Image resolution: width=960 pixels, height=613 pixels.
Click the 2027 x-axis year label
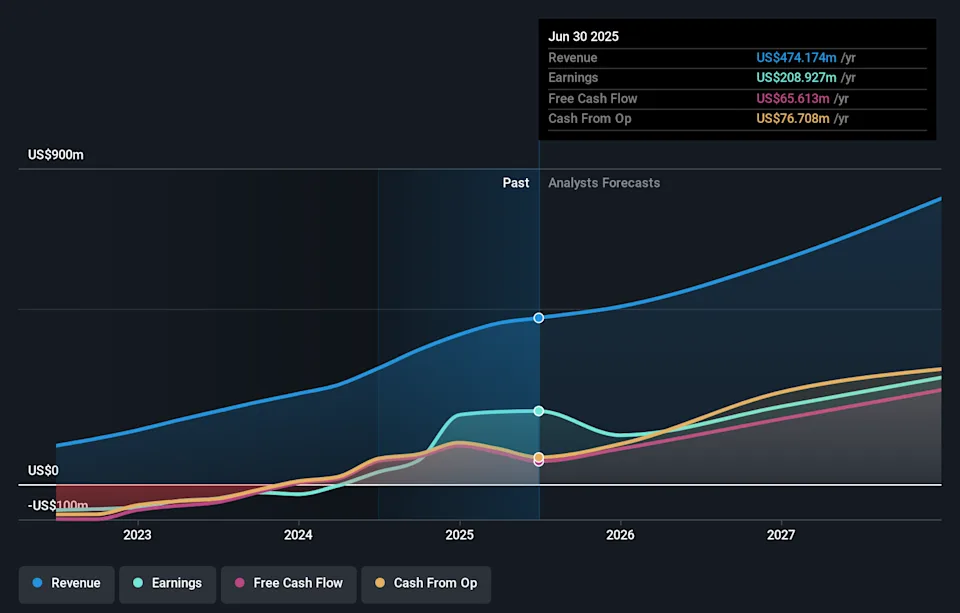781,535
